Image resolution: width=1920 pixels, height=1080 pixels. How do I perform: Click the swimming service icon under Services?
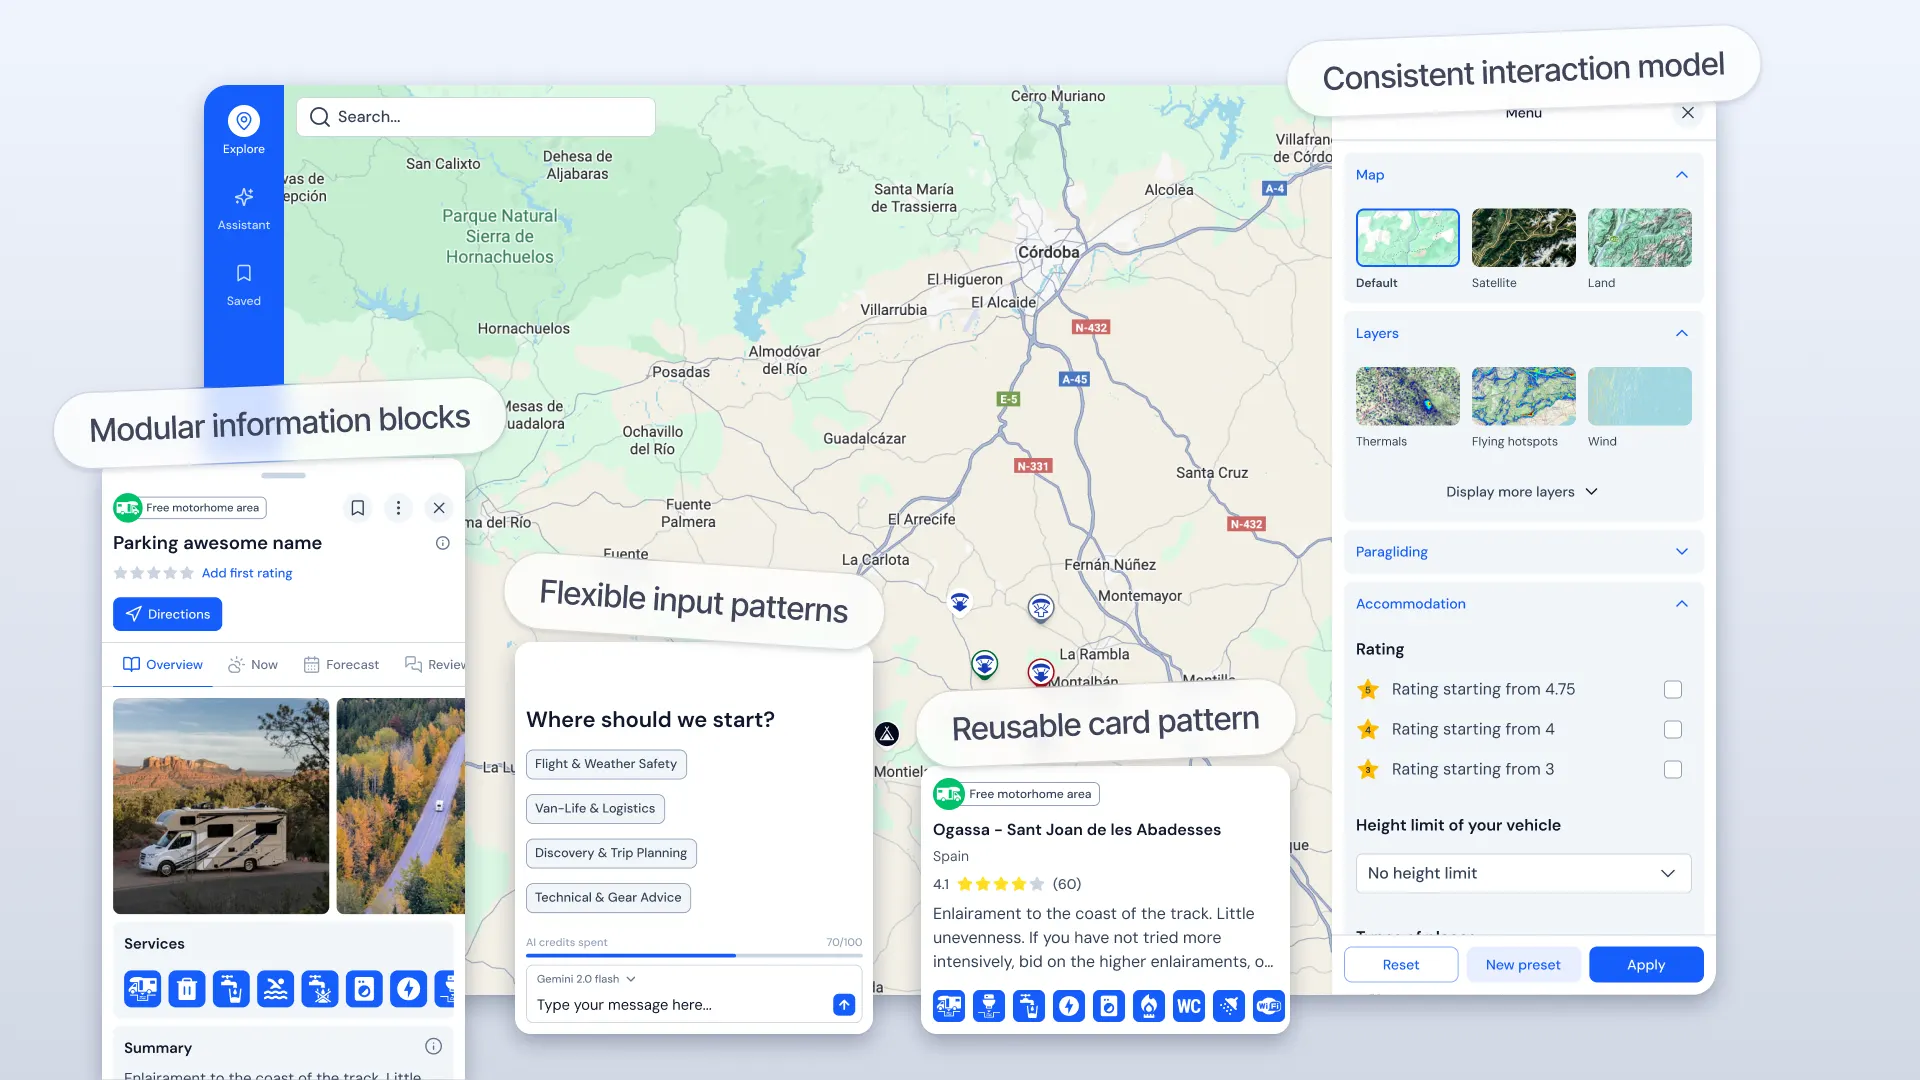(x=275, y=989)
